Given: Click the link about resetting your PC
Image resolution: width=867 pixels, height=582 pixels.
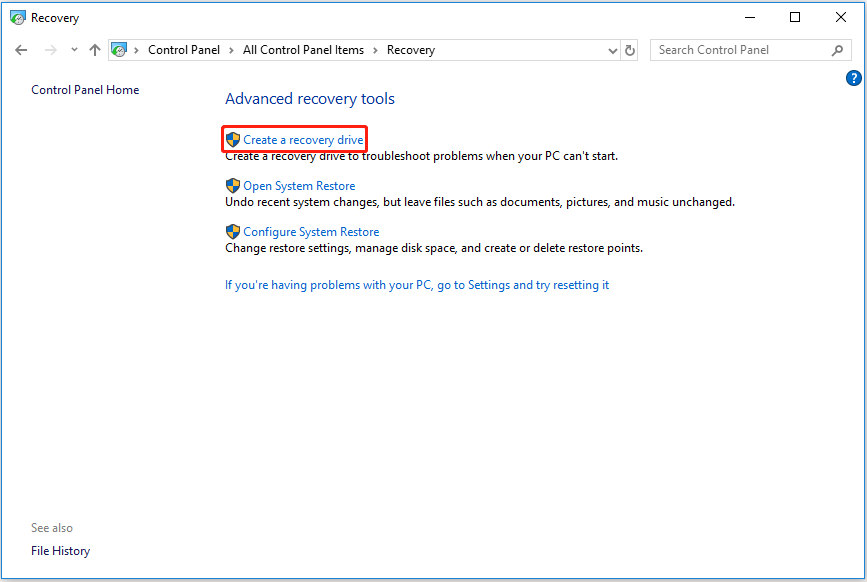Looking at the screenshot, I should (419, 284).
